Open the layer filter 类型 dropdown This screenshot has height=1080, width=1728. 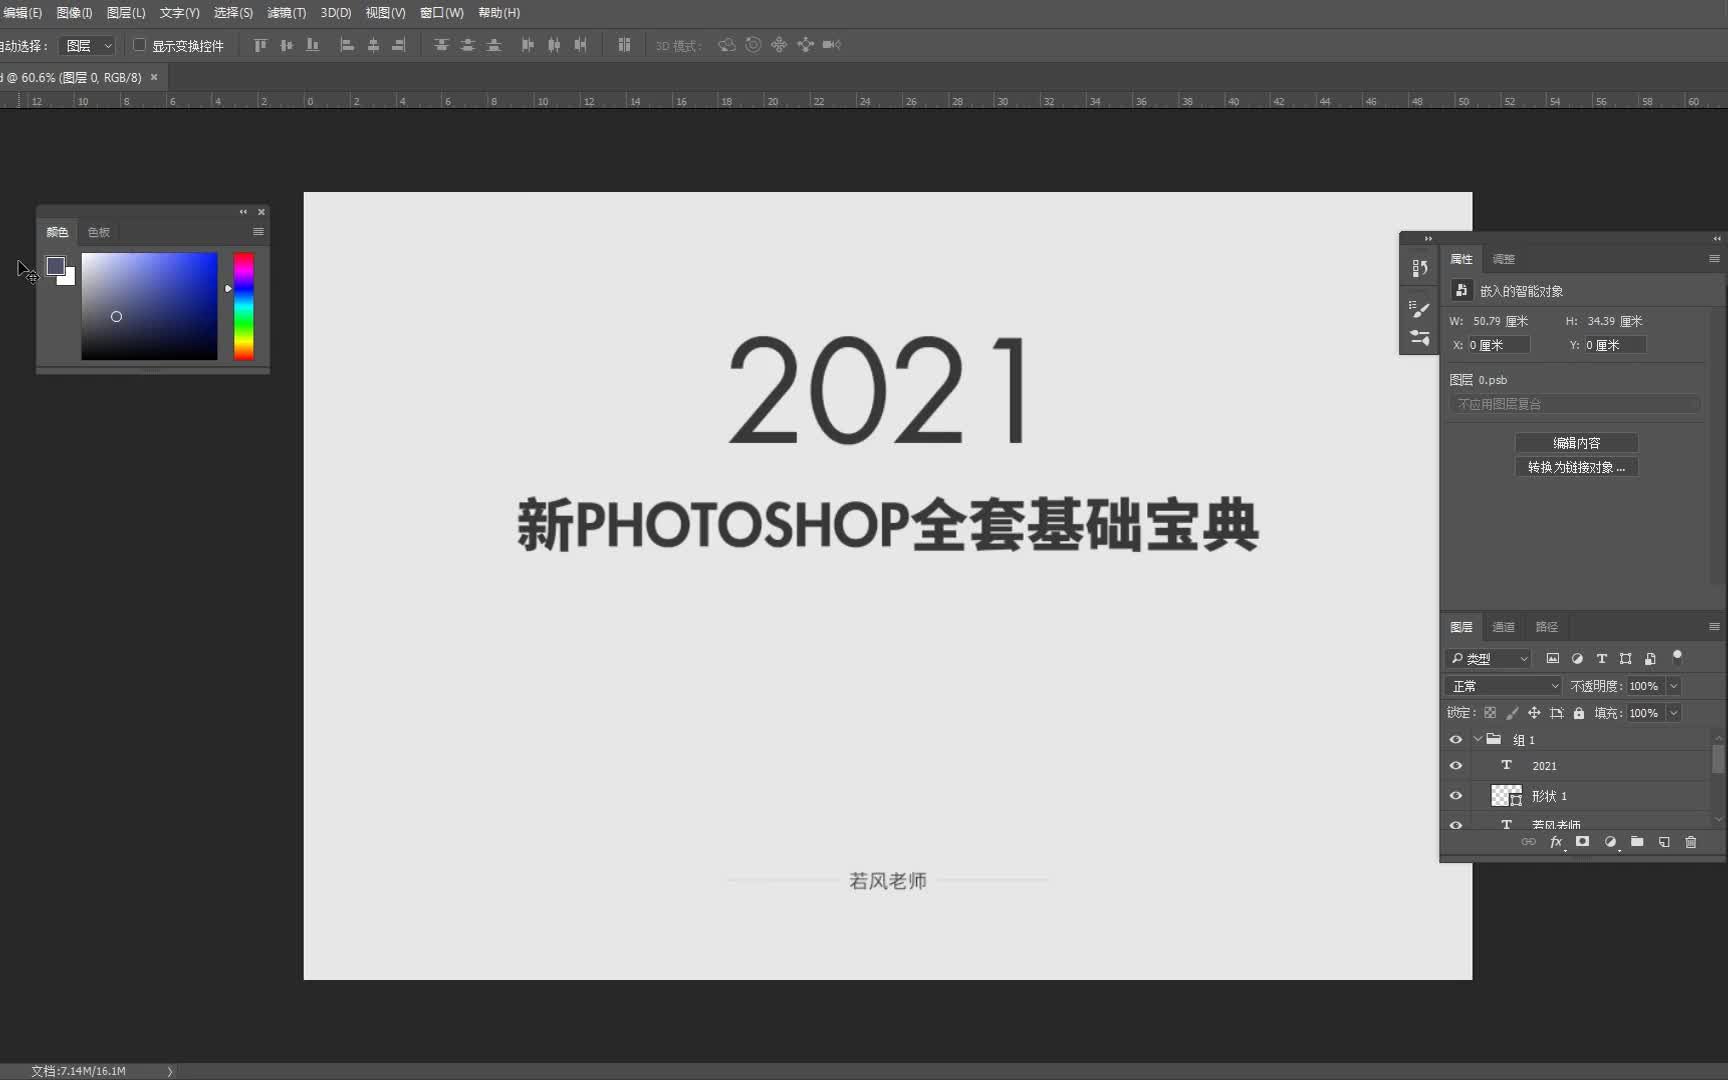[1489, 658]
